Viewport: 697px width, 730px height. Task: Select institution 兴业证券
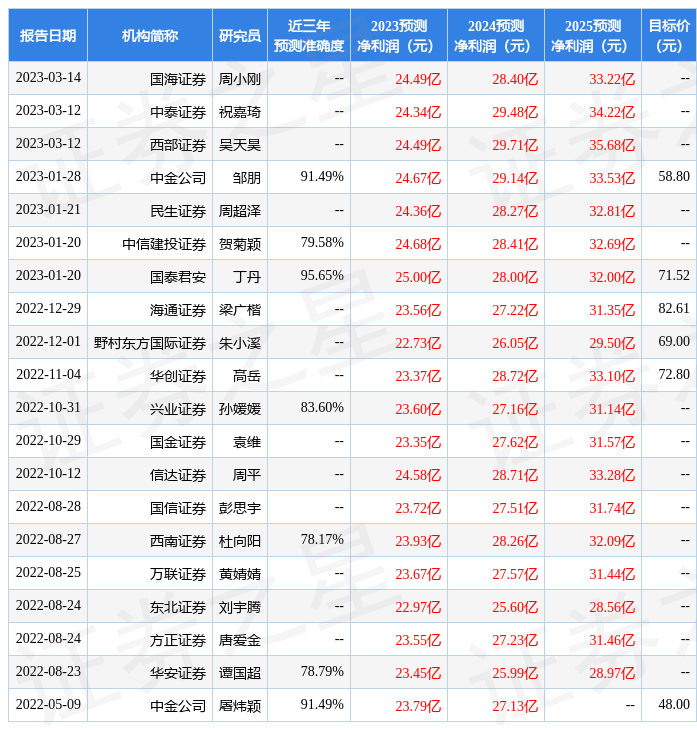coord(178,409)
